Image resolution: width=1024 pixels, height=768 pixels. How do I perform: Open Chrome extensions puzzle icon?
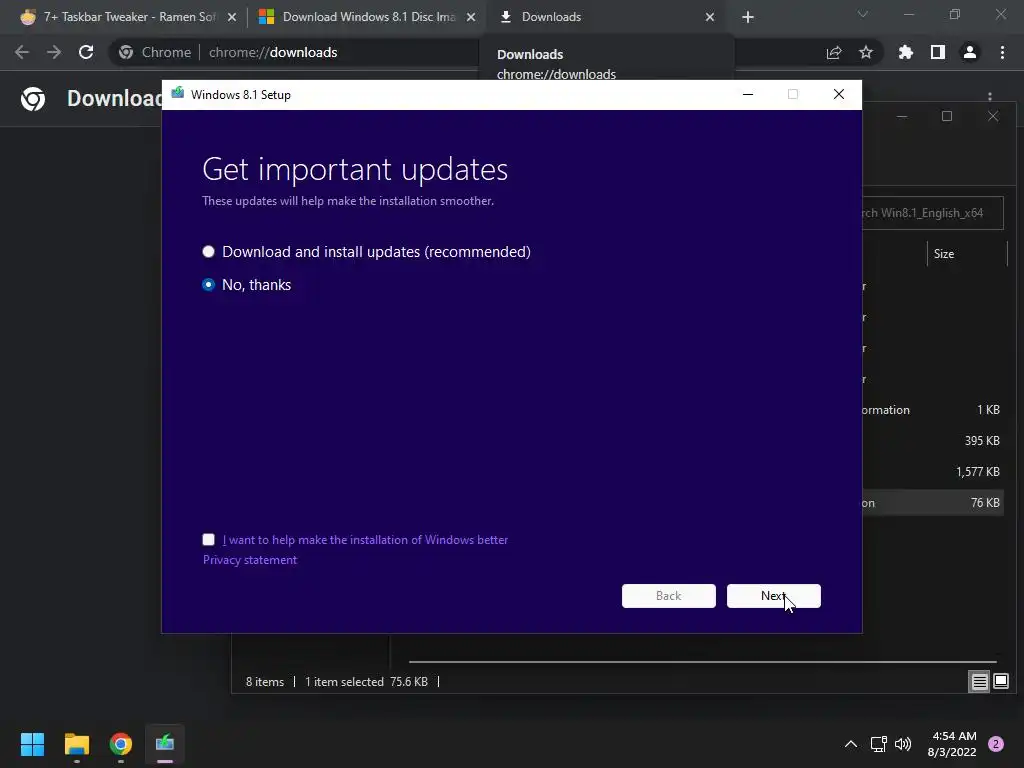[906, 52]
